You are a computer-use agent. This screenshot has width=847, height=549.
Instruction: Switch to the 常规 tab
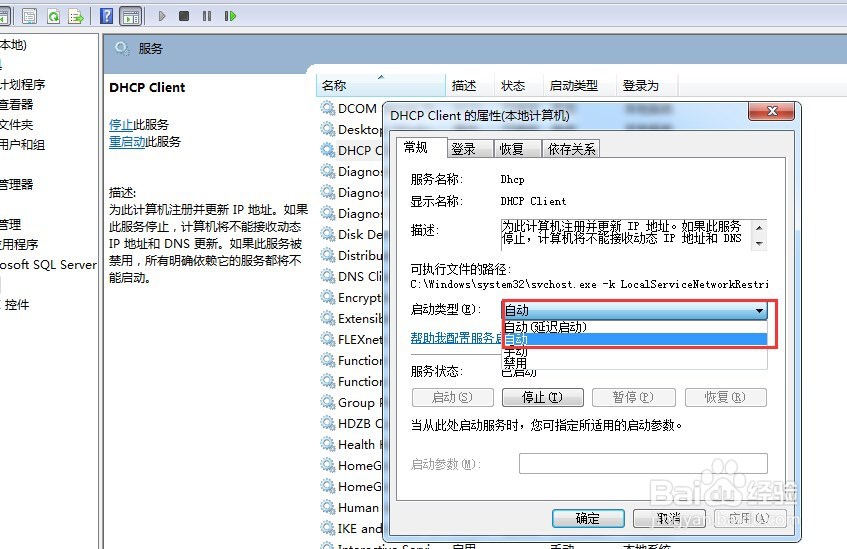pos(421,148)
